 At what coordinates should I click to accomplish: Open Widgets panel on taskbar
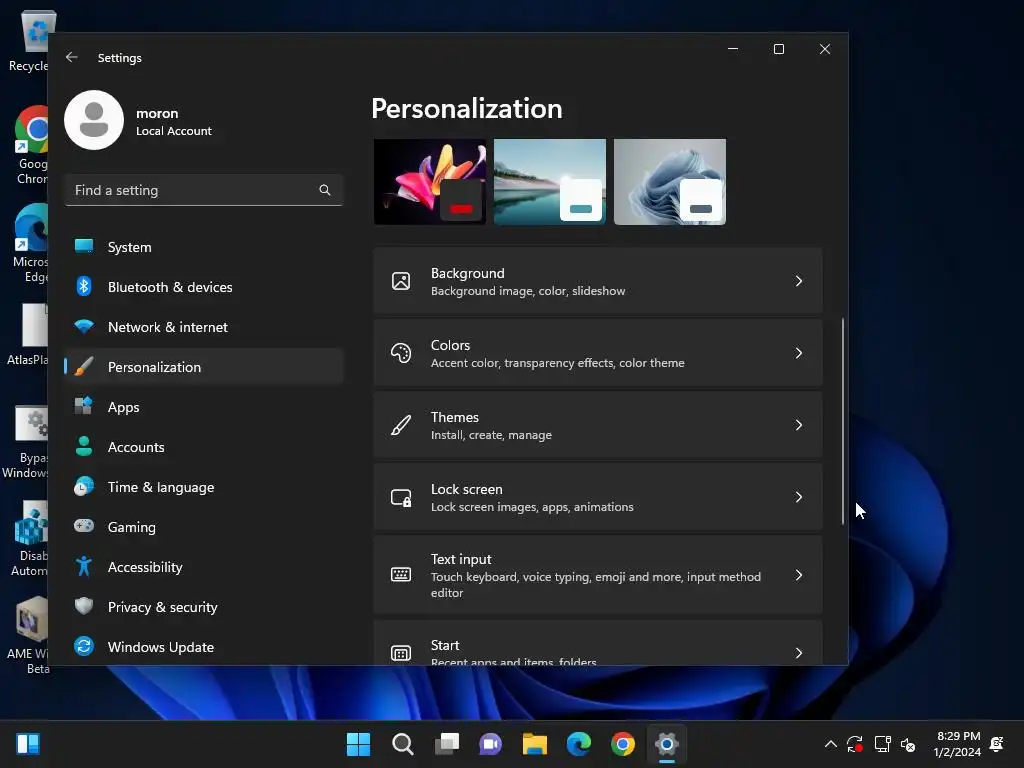click(x=28, y=744)
